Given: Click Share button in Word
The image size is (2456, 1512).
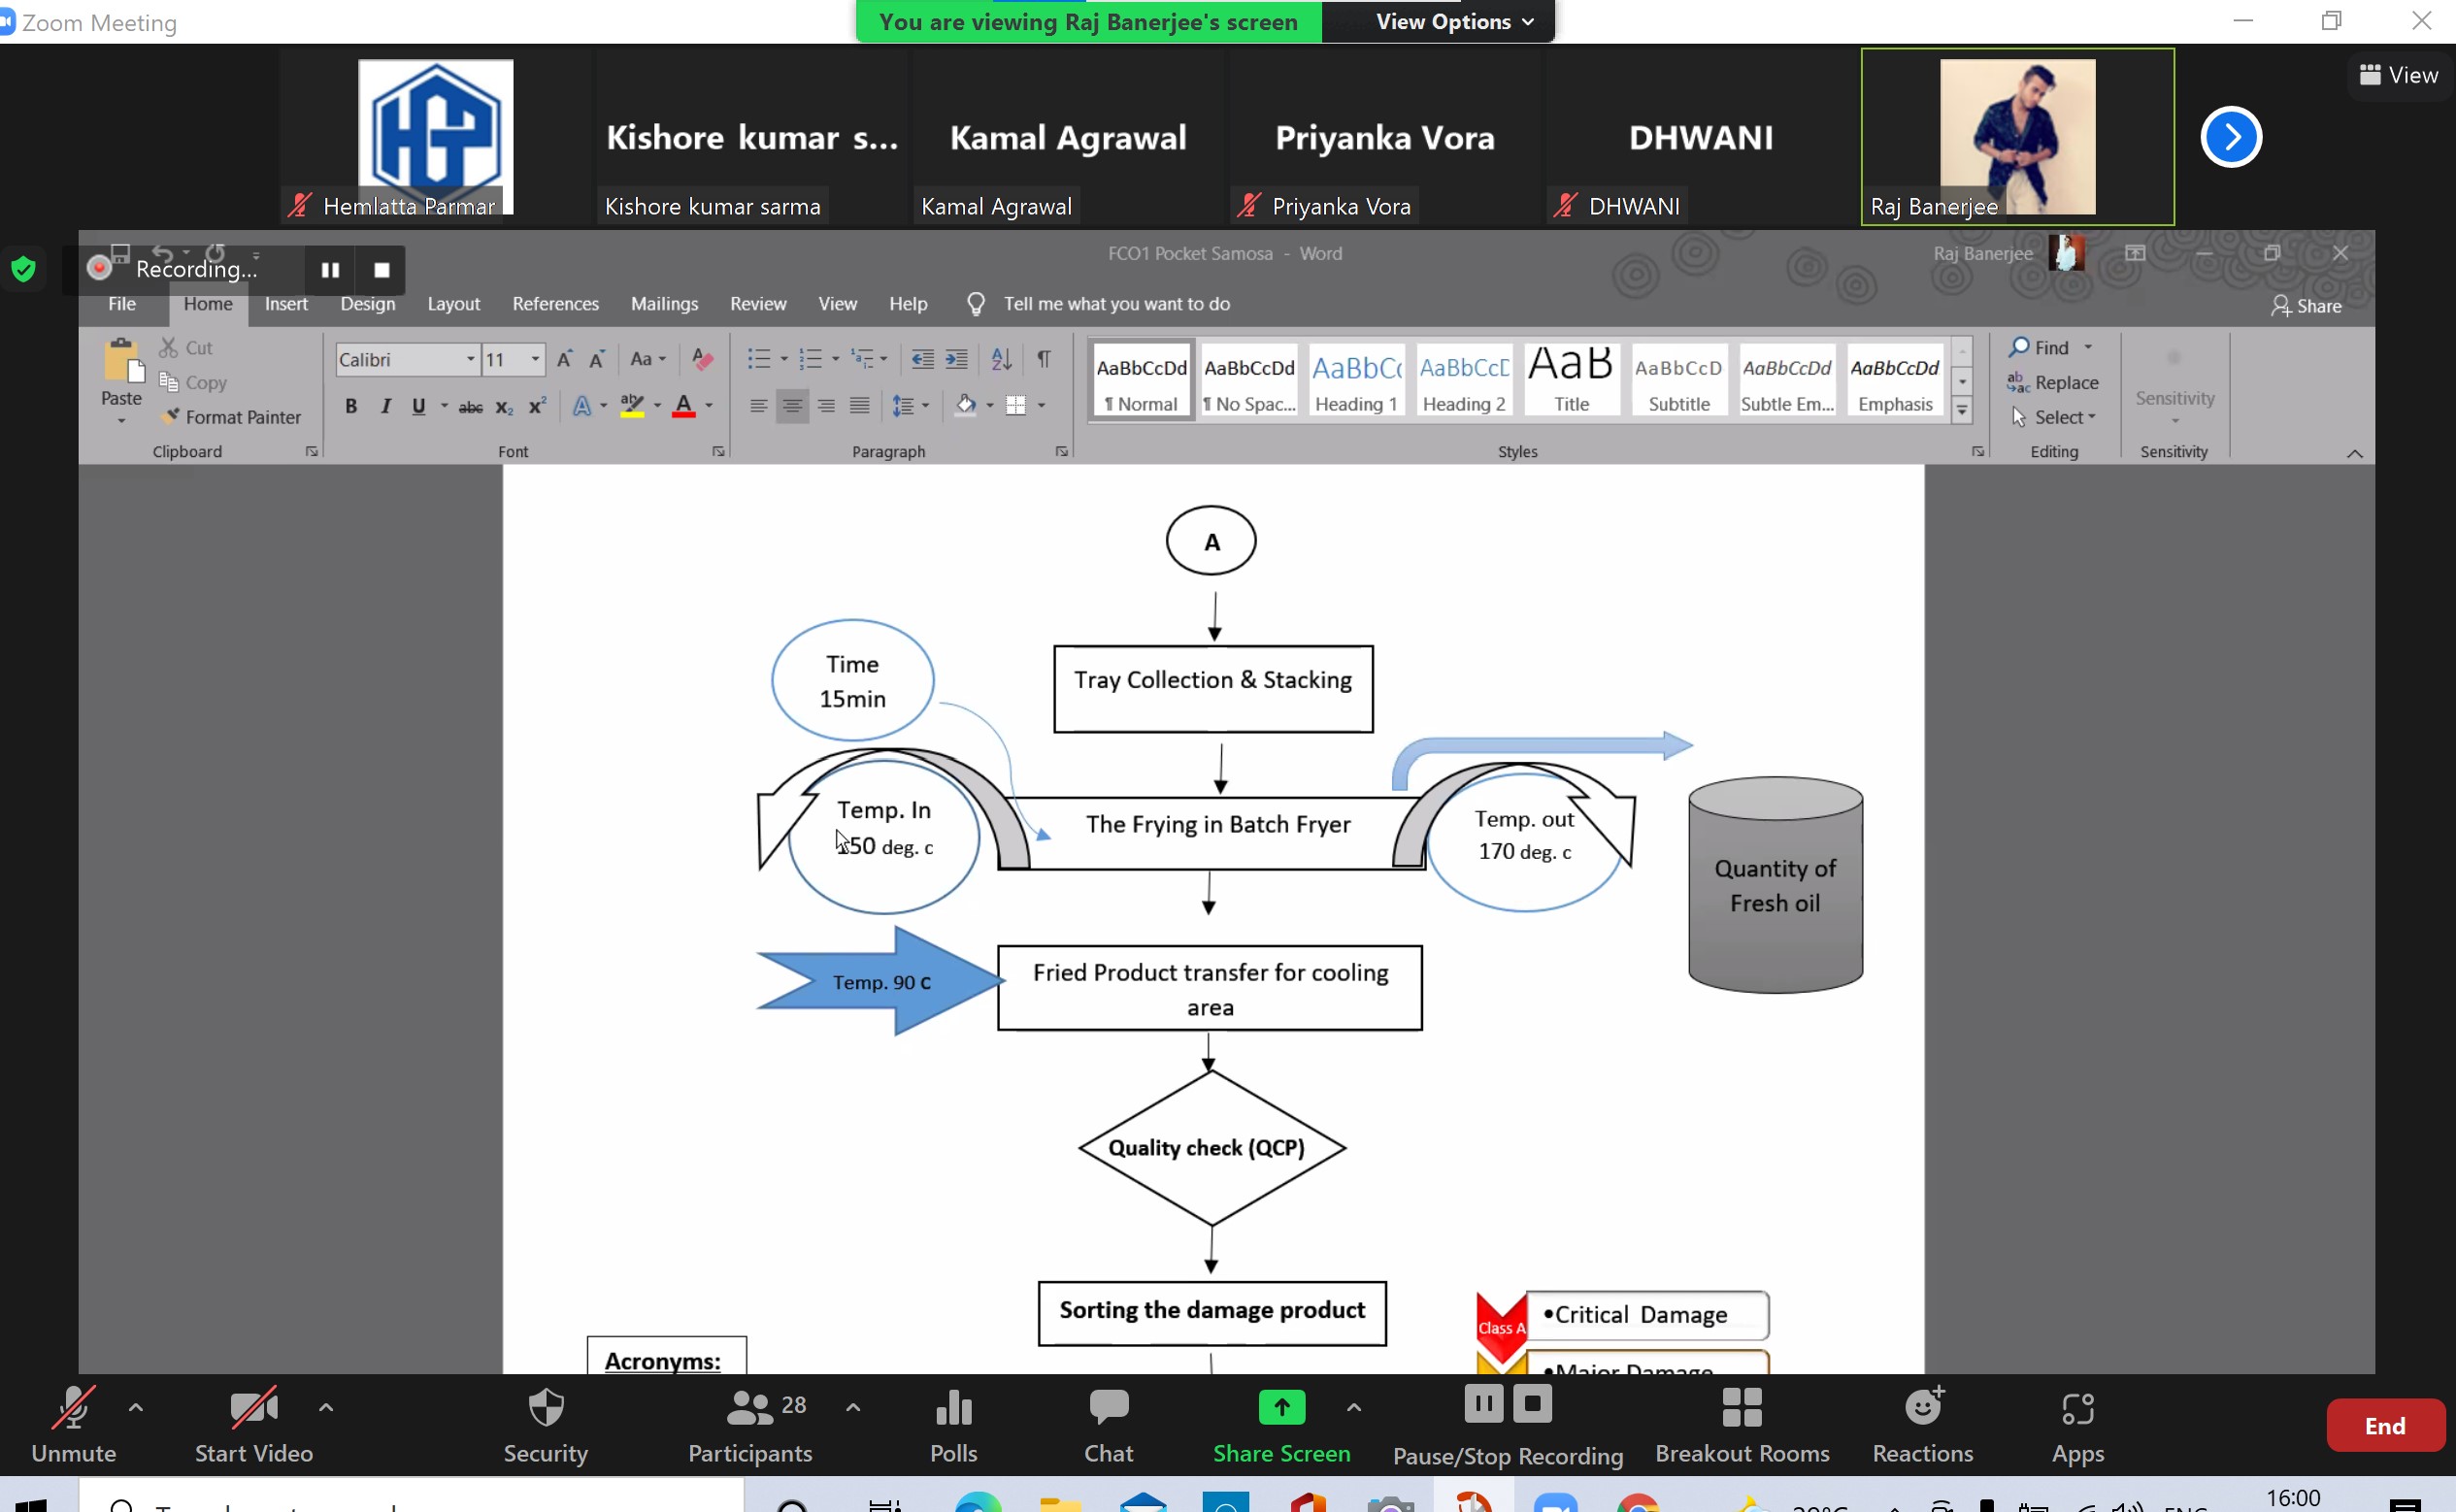Looking at the screenshot, I should pyautogui.click(x=2306, y=306).
